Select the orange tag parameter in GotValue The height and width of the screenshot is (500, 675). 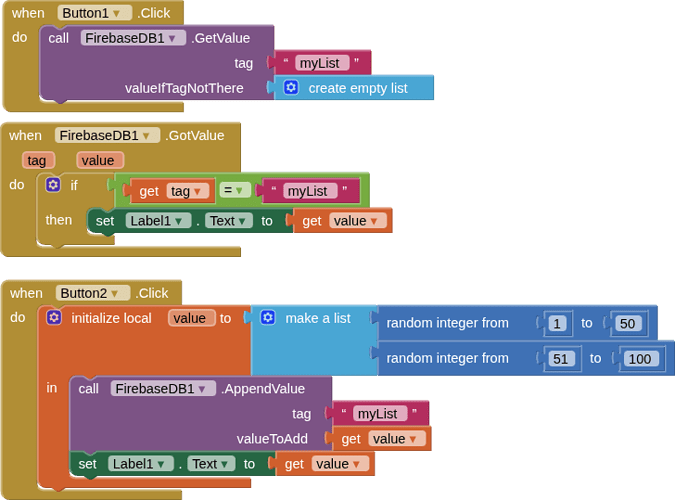click(x=38, y=161)
